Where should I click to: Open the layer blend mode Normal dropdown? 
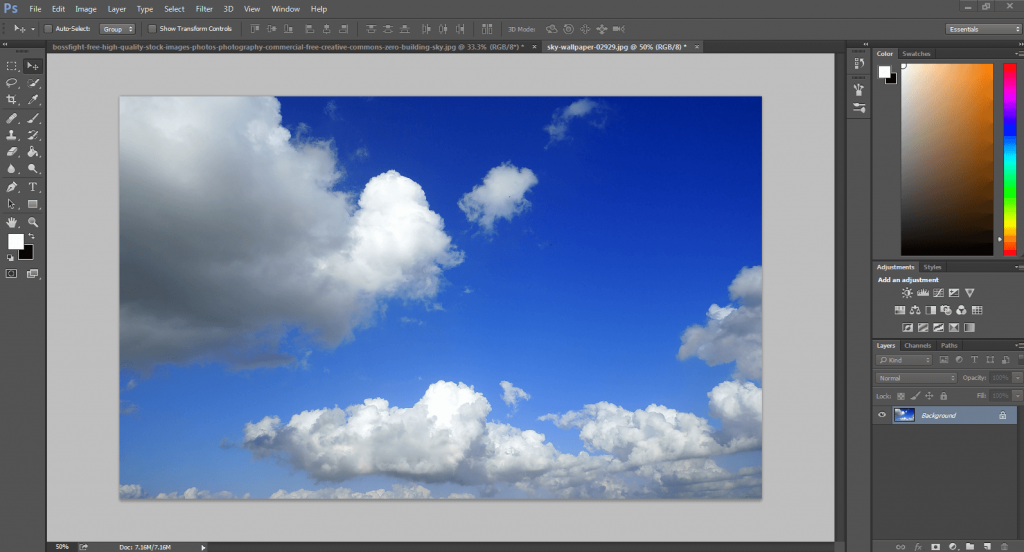[x=916, y=378]
